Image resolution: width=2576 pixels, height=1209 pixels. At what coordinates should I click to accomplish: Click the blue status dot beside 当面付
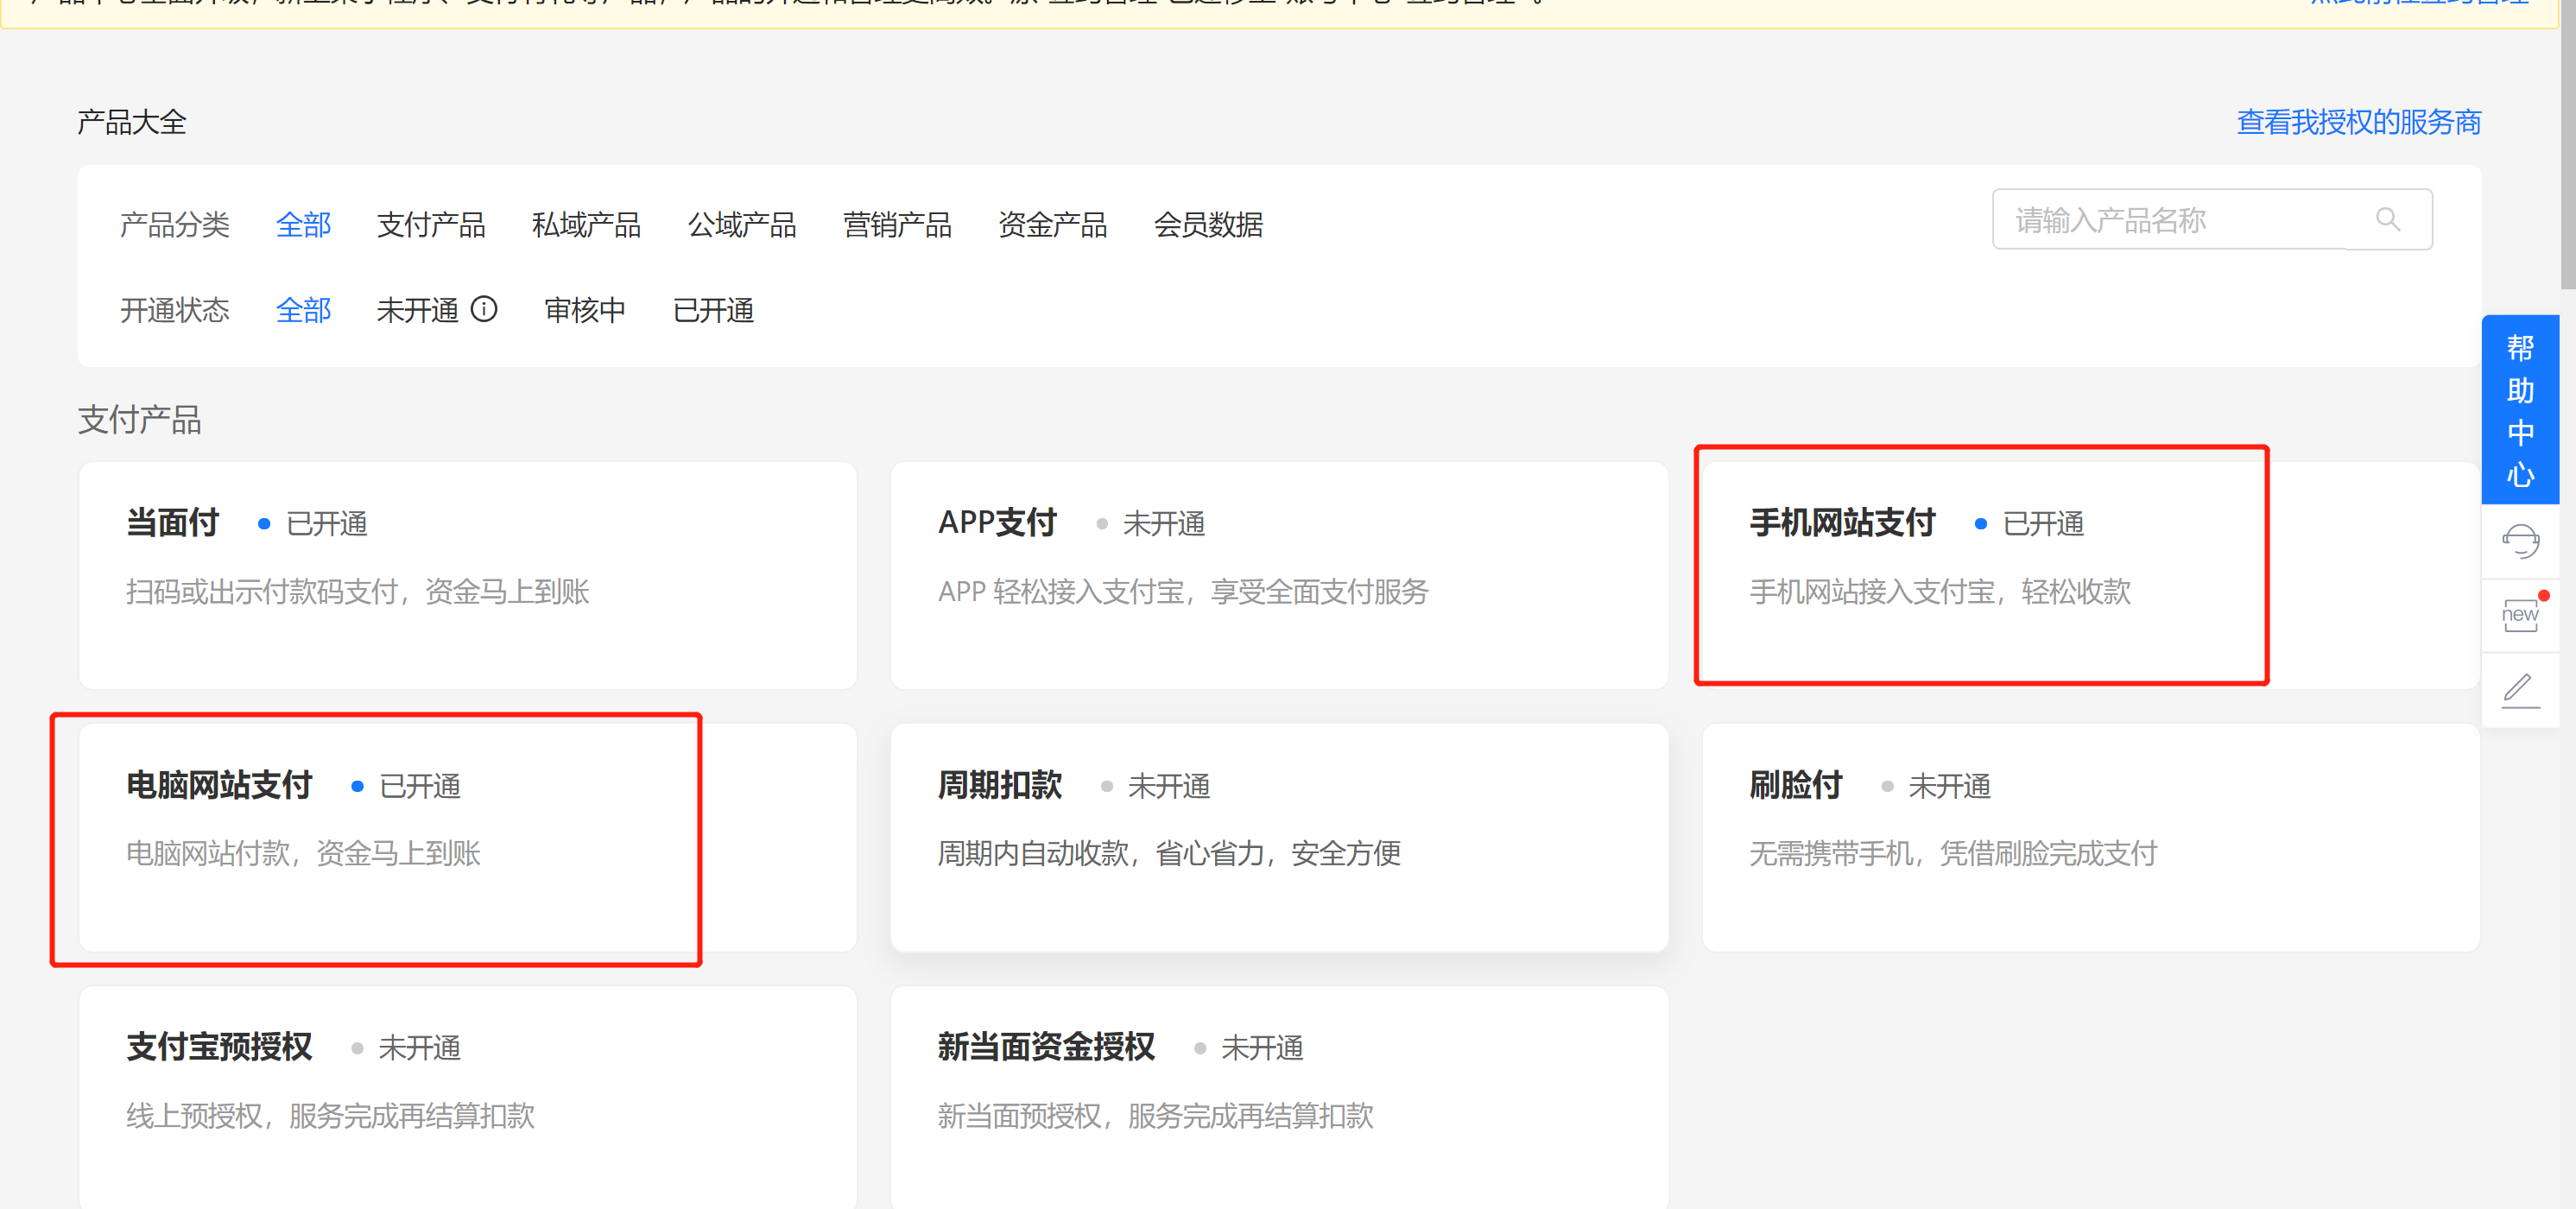[263, 523]
